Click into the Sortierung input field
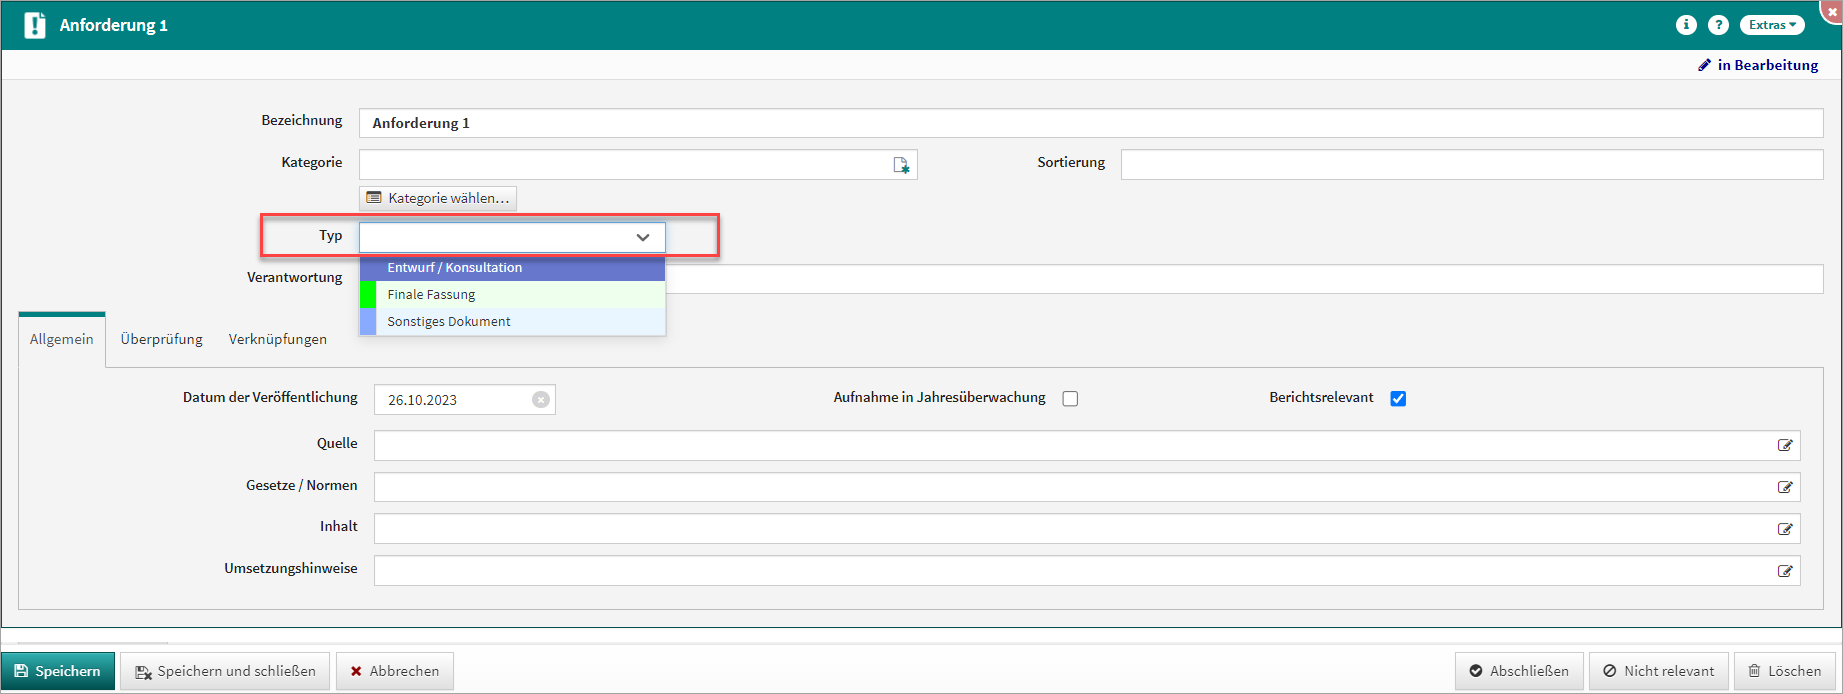 click(x=1471, y=165)
